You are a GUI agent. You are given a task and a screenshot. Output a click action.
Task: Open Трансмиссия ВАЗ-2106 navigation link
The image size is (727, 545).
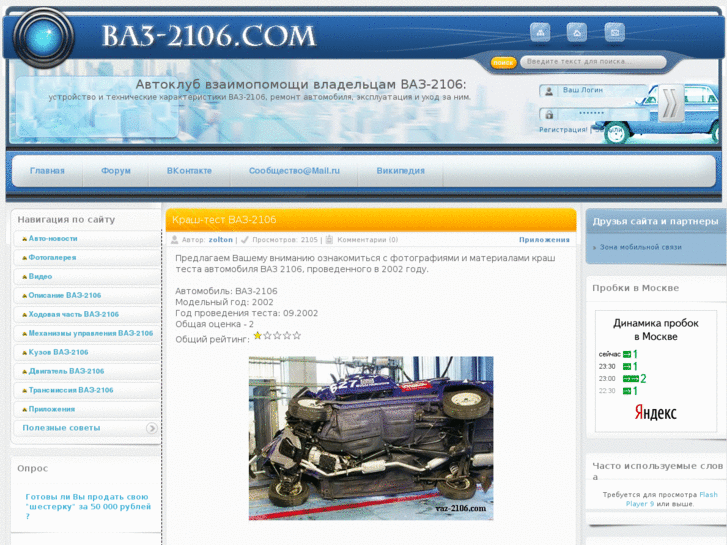71,391
